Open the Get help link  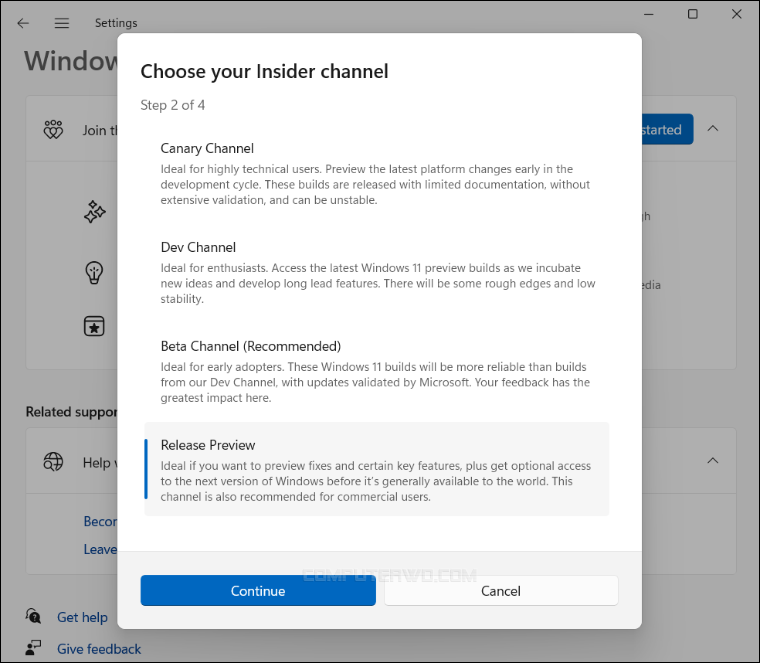[x=82, y=617]
